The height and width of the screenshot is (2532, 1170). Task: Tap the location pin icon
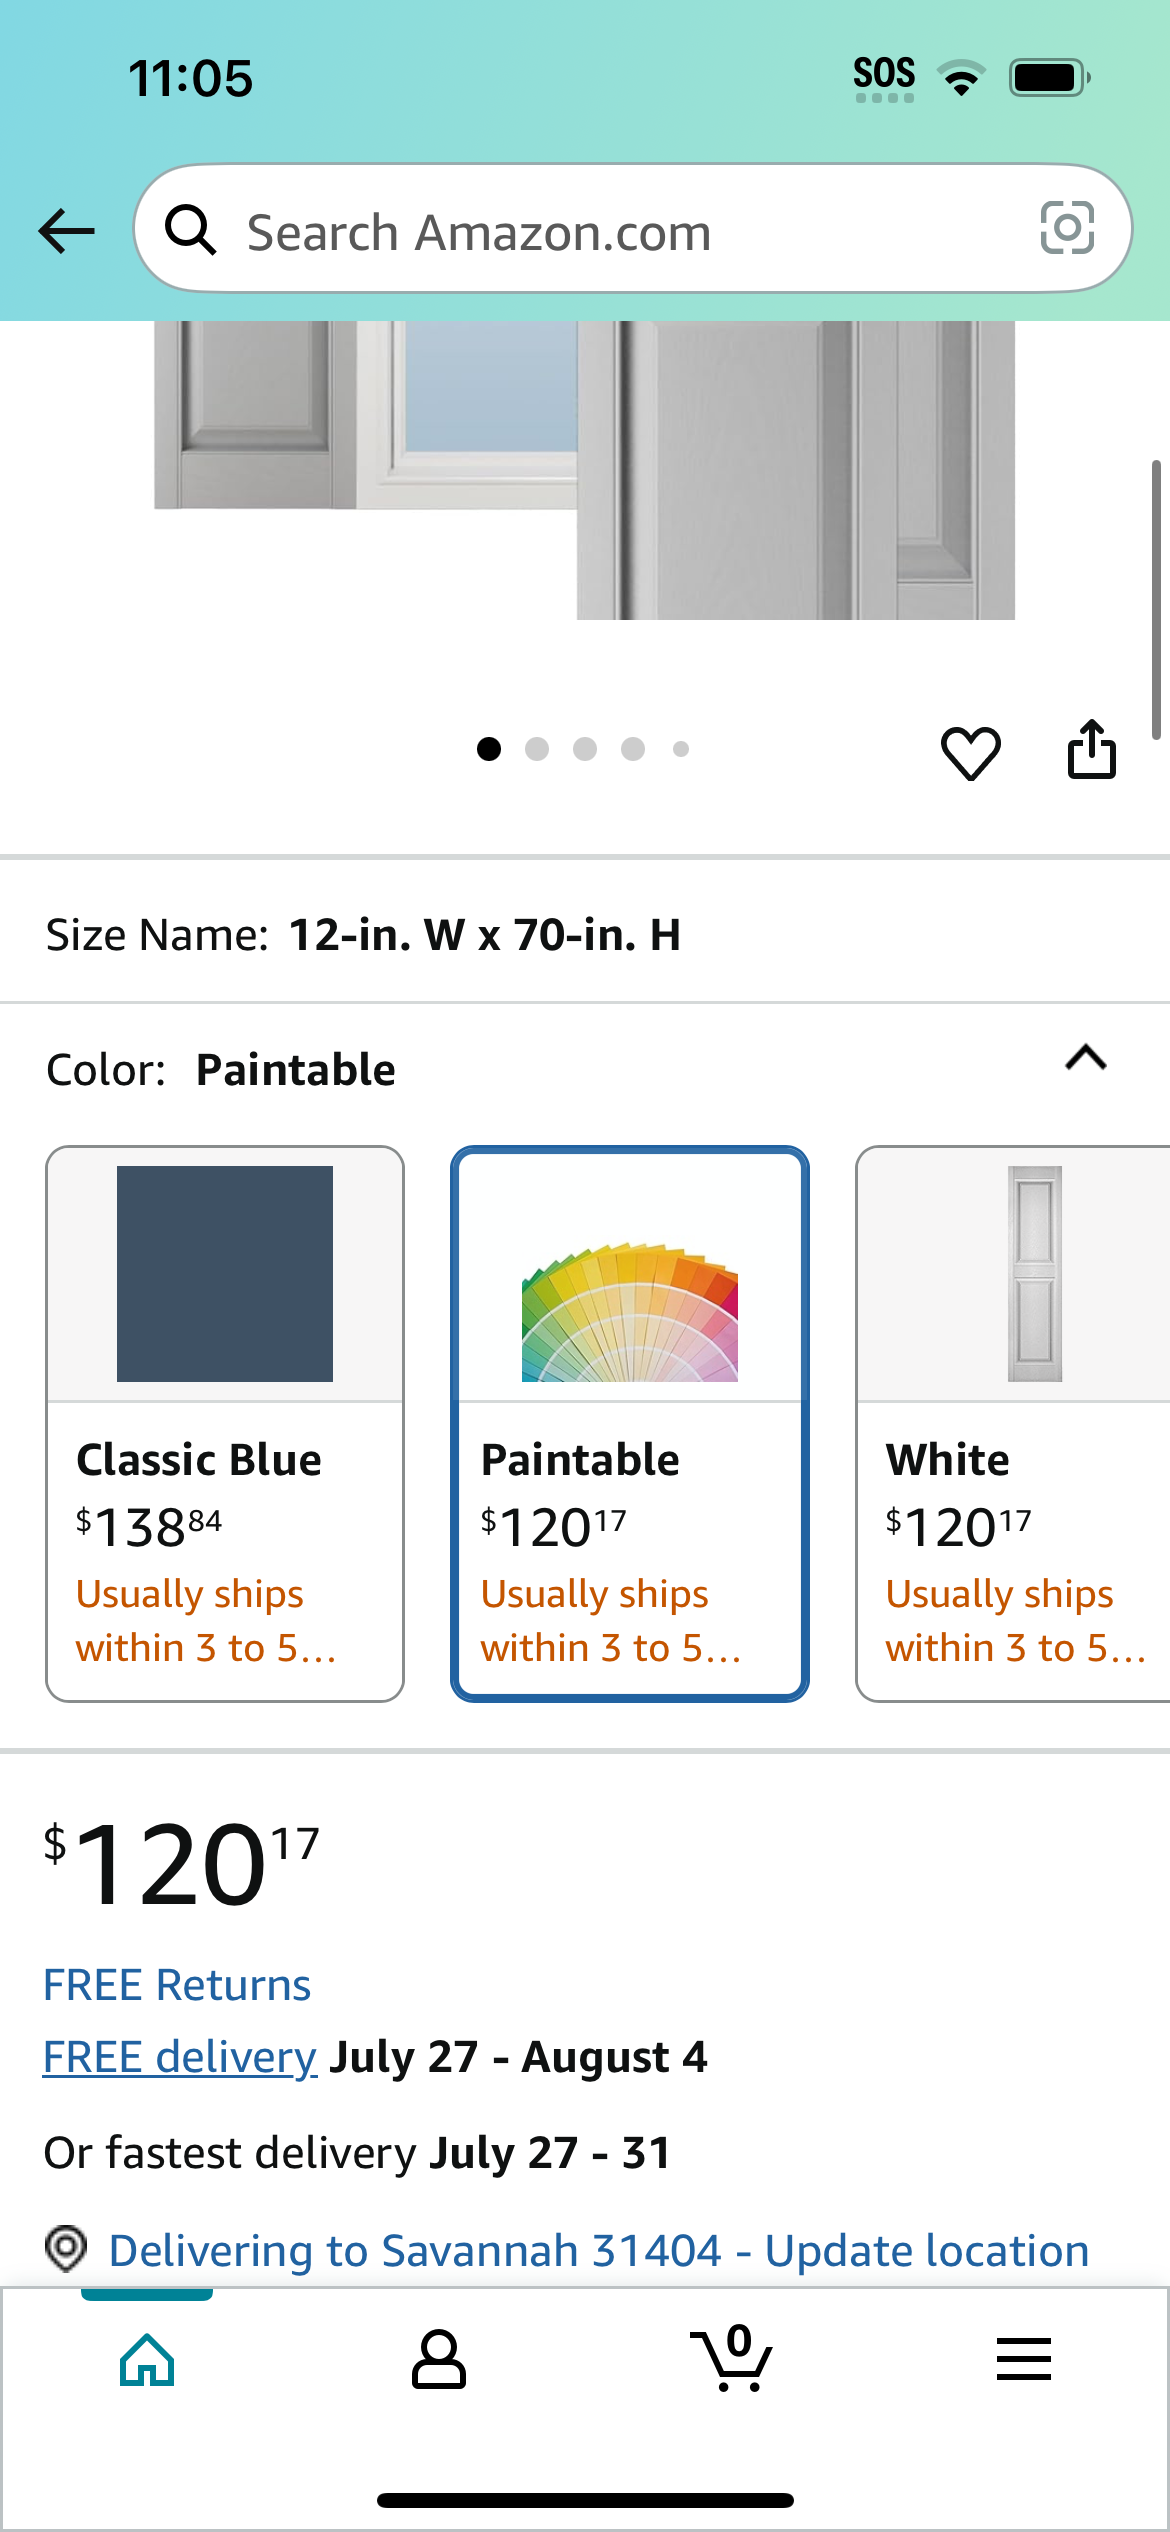coord(66,2249)
